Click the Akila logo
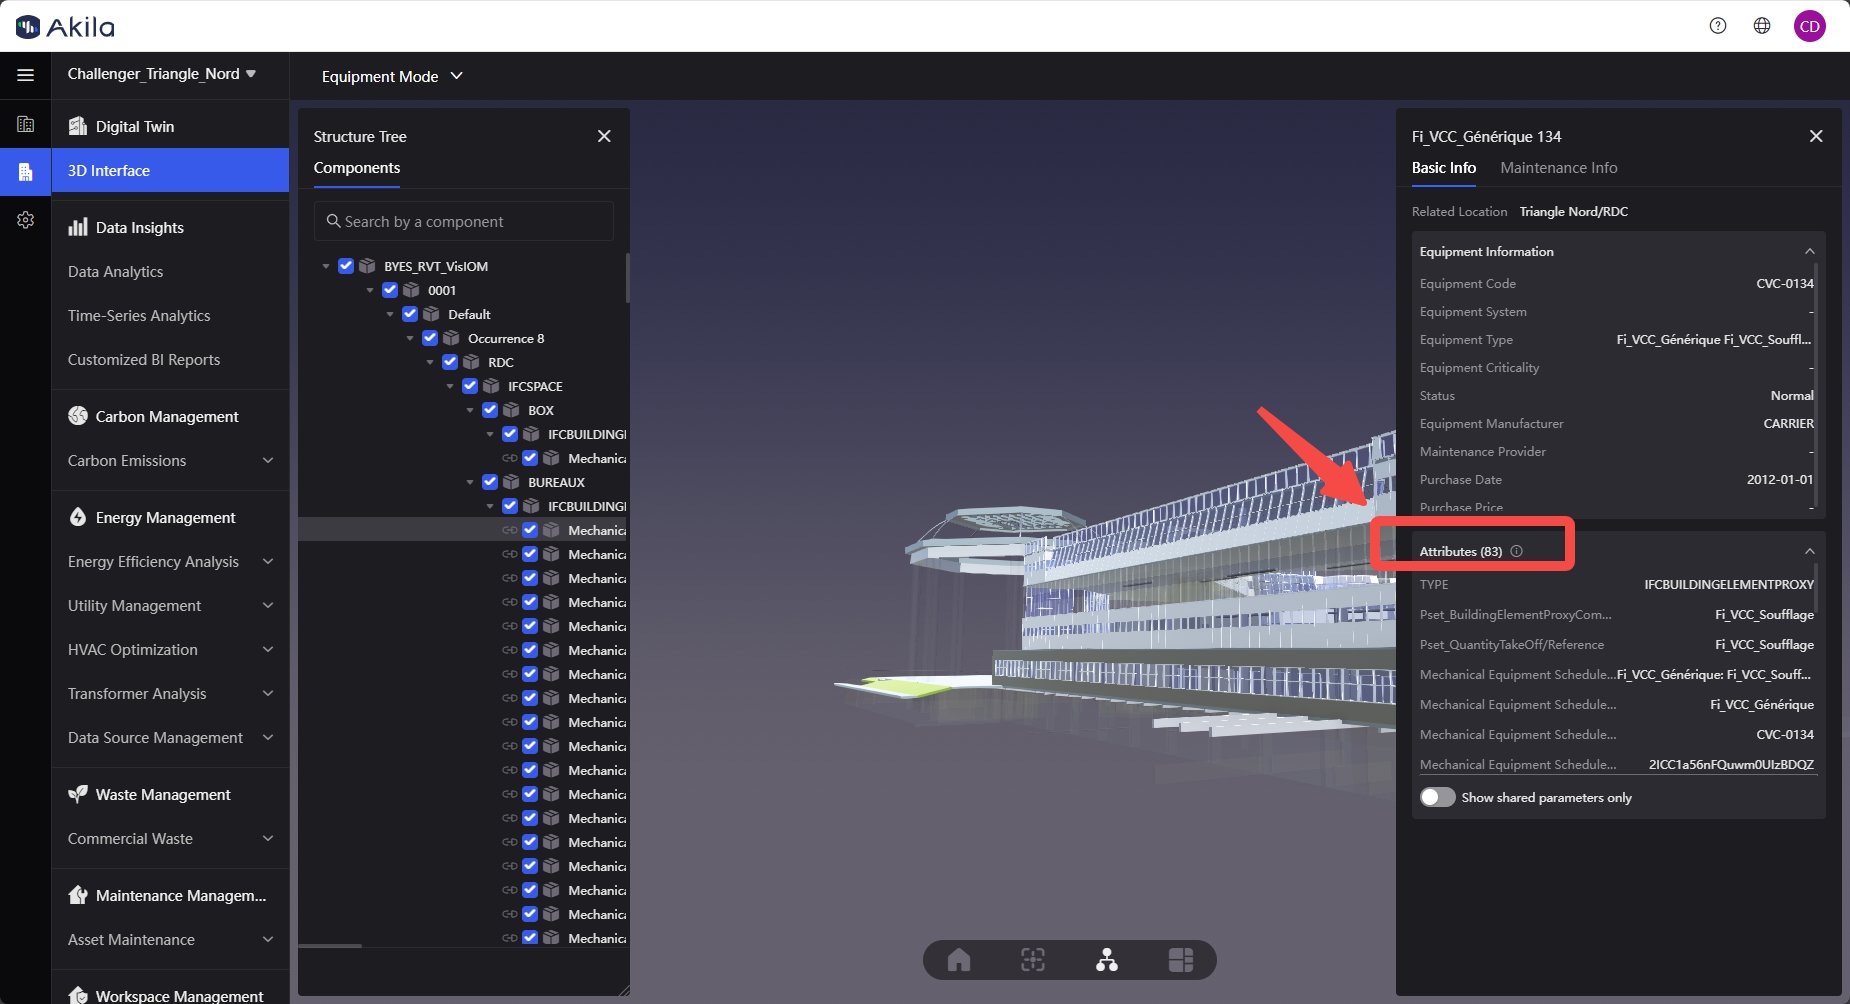 (65, 27)
